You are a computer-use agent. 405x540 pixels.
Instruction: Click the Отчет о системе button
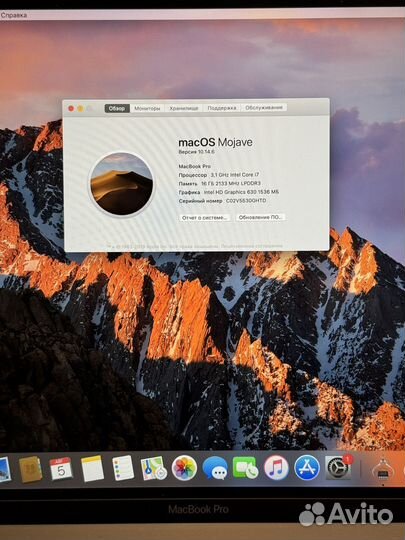205,218
